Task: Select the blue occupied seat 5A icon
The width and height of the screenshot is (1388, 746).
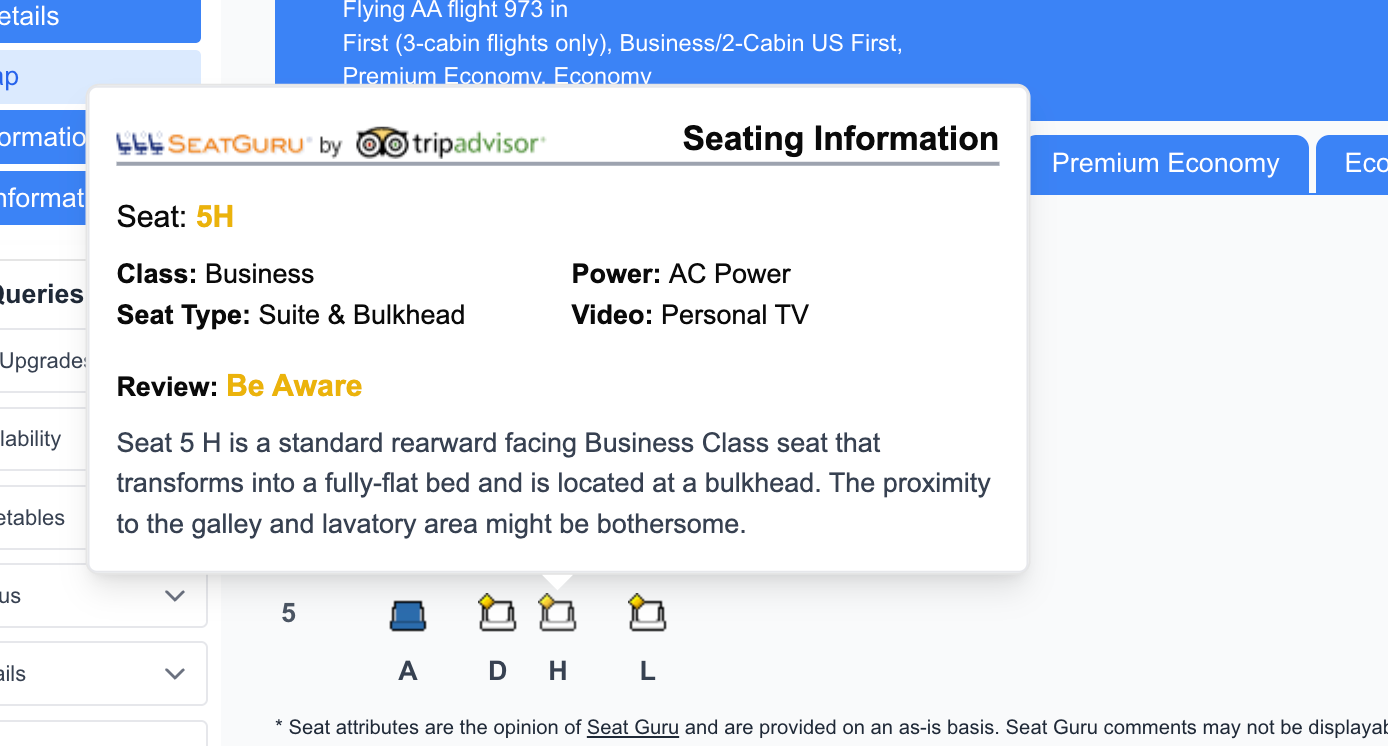Action: [408, 614]
